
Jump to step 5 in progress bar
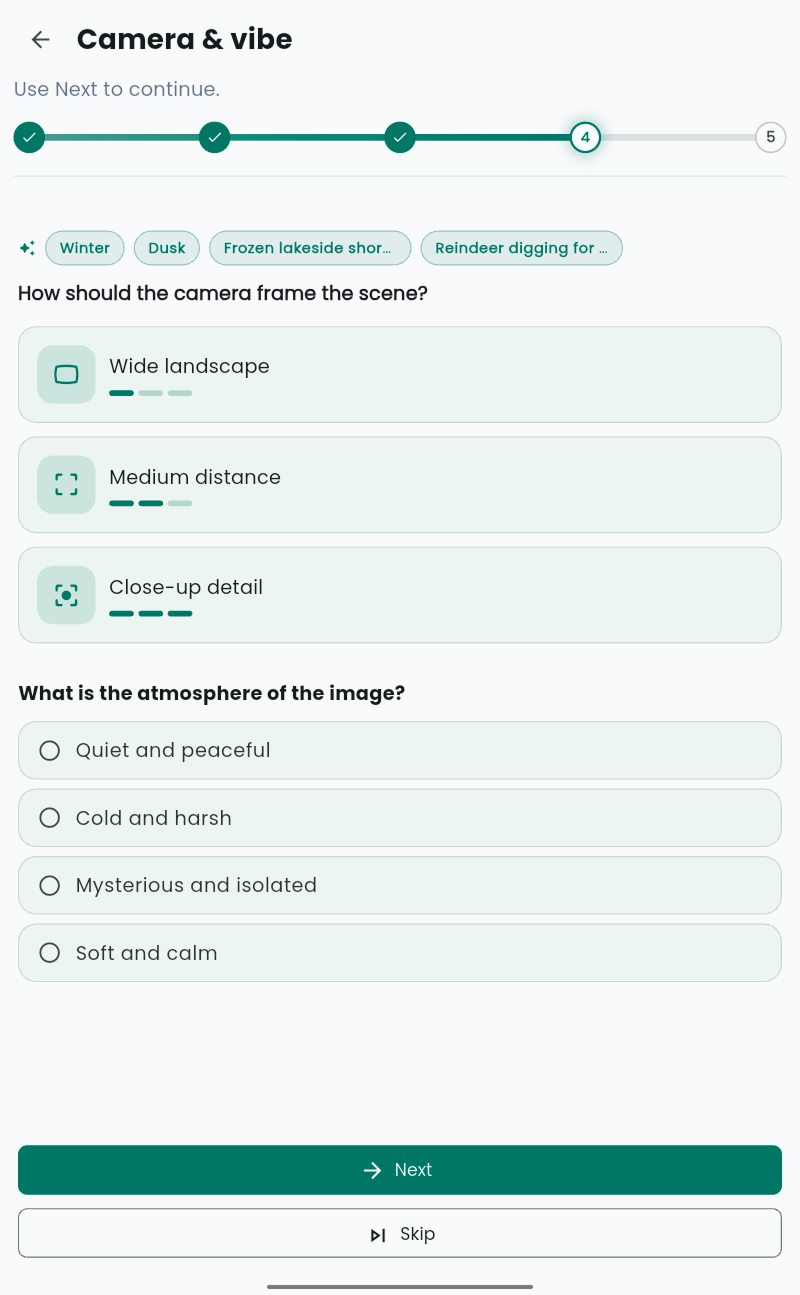(771, 137)
